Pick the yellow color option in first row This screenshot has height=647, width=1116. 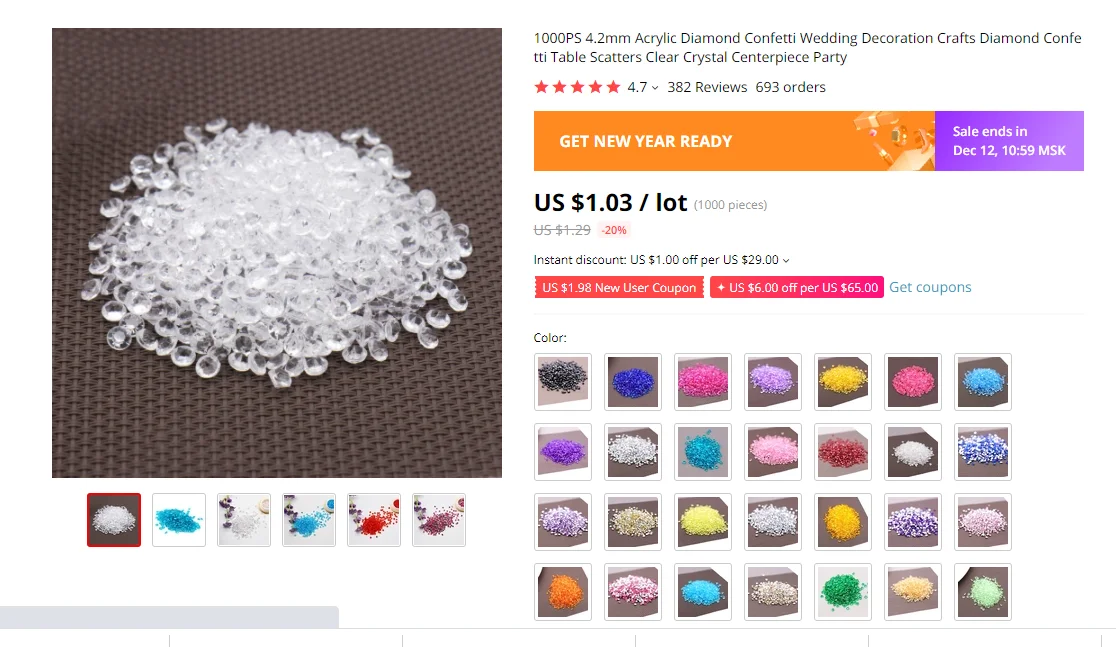point(843,382)
